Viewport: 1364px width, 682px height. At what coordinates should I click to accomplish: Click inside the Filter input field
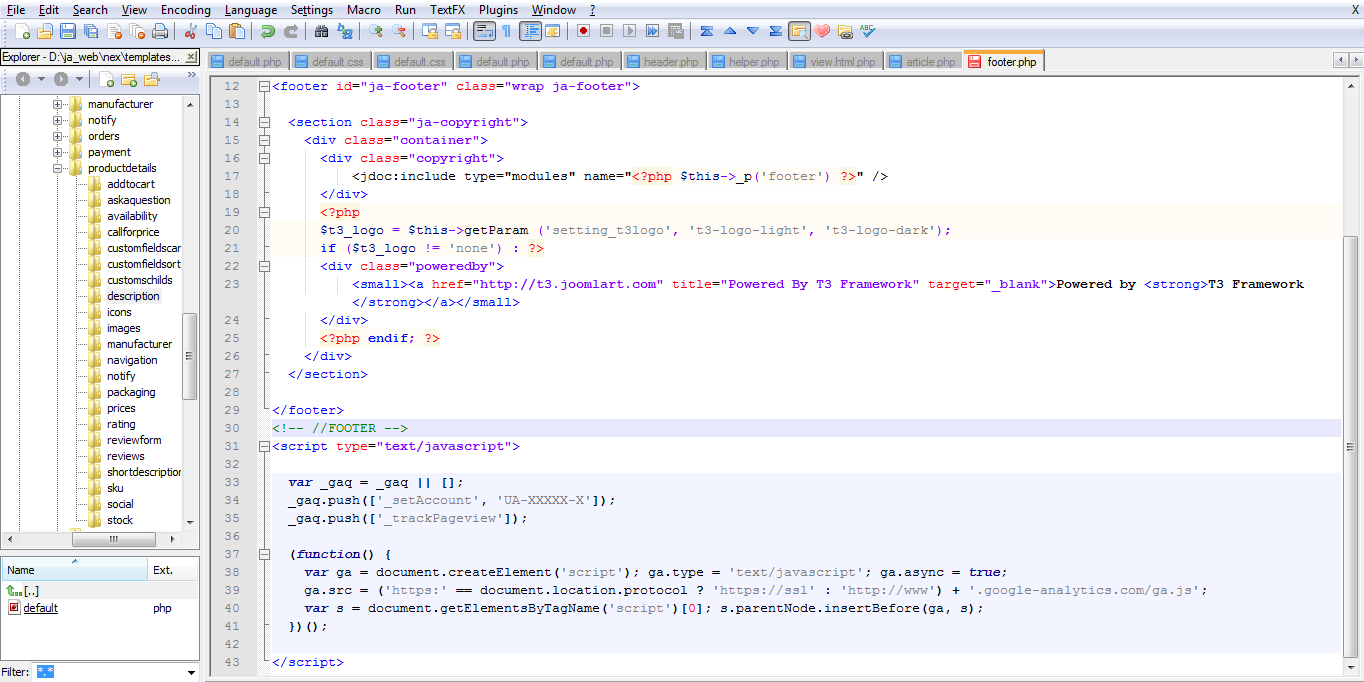[100, 672]
